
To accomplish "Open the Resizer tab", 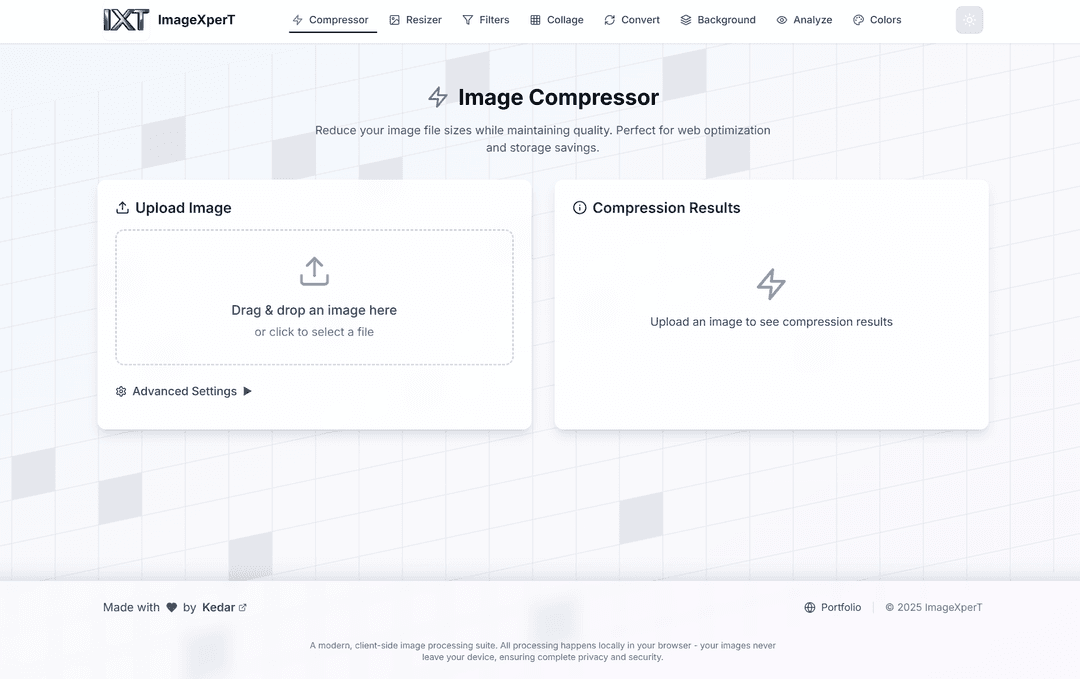I will [415, 20].
